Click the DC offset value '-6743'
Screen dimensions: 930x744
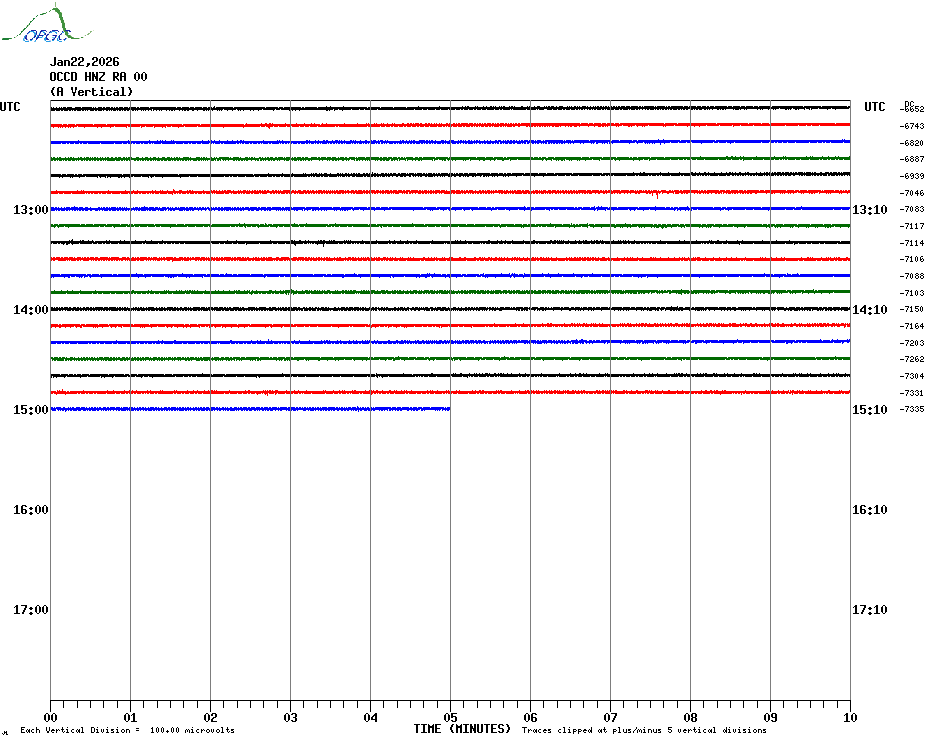(912, 126)
